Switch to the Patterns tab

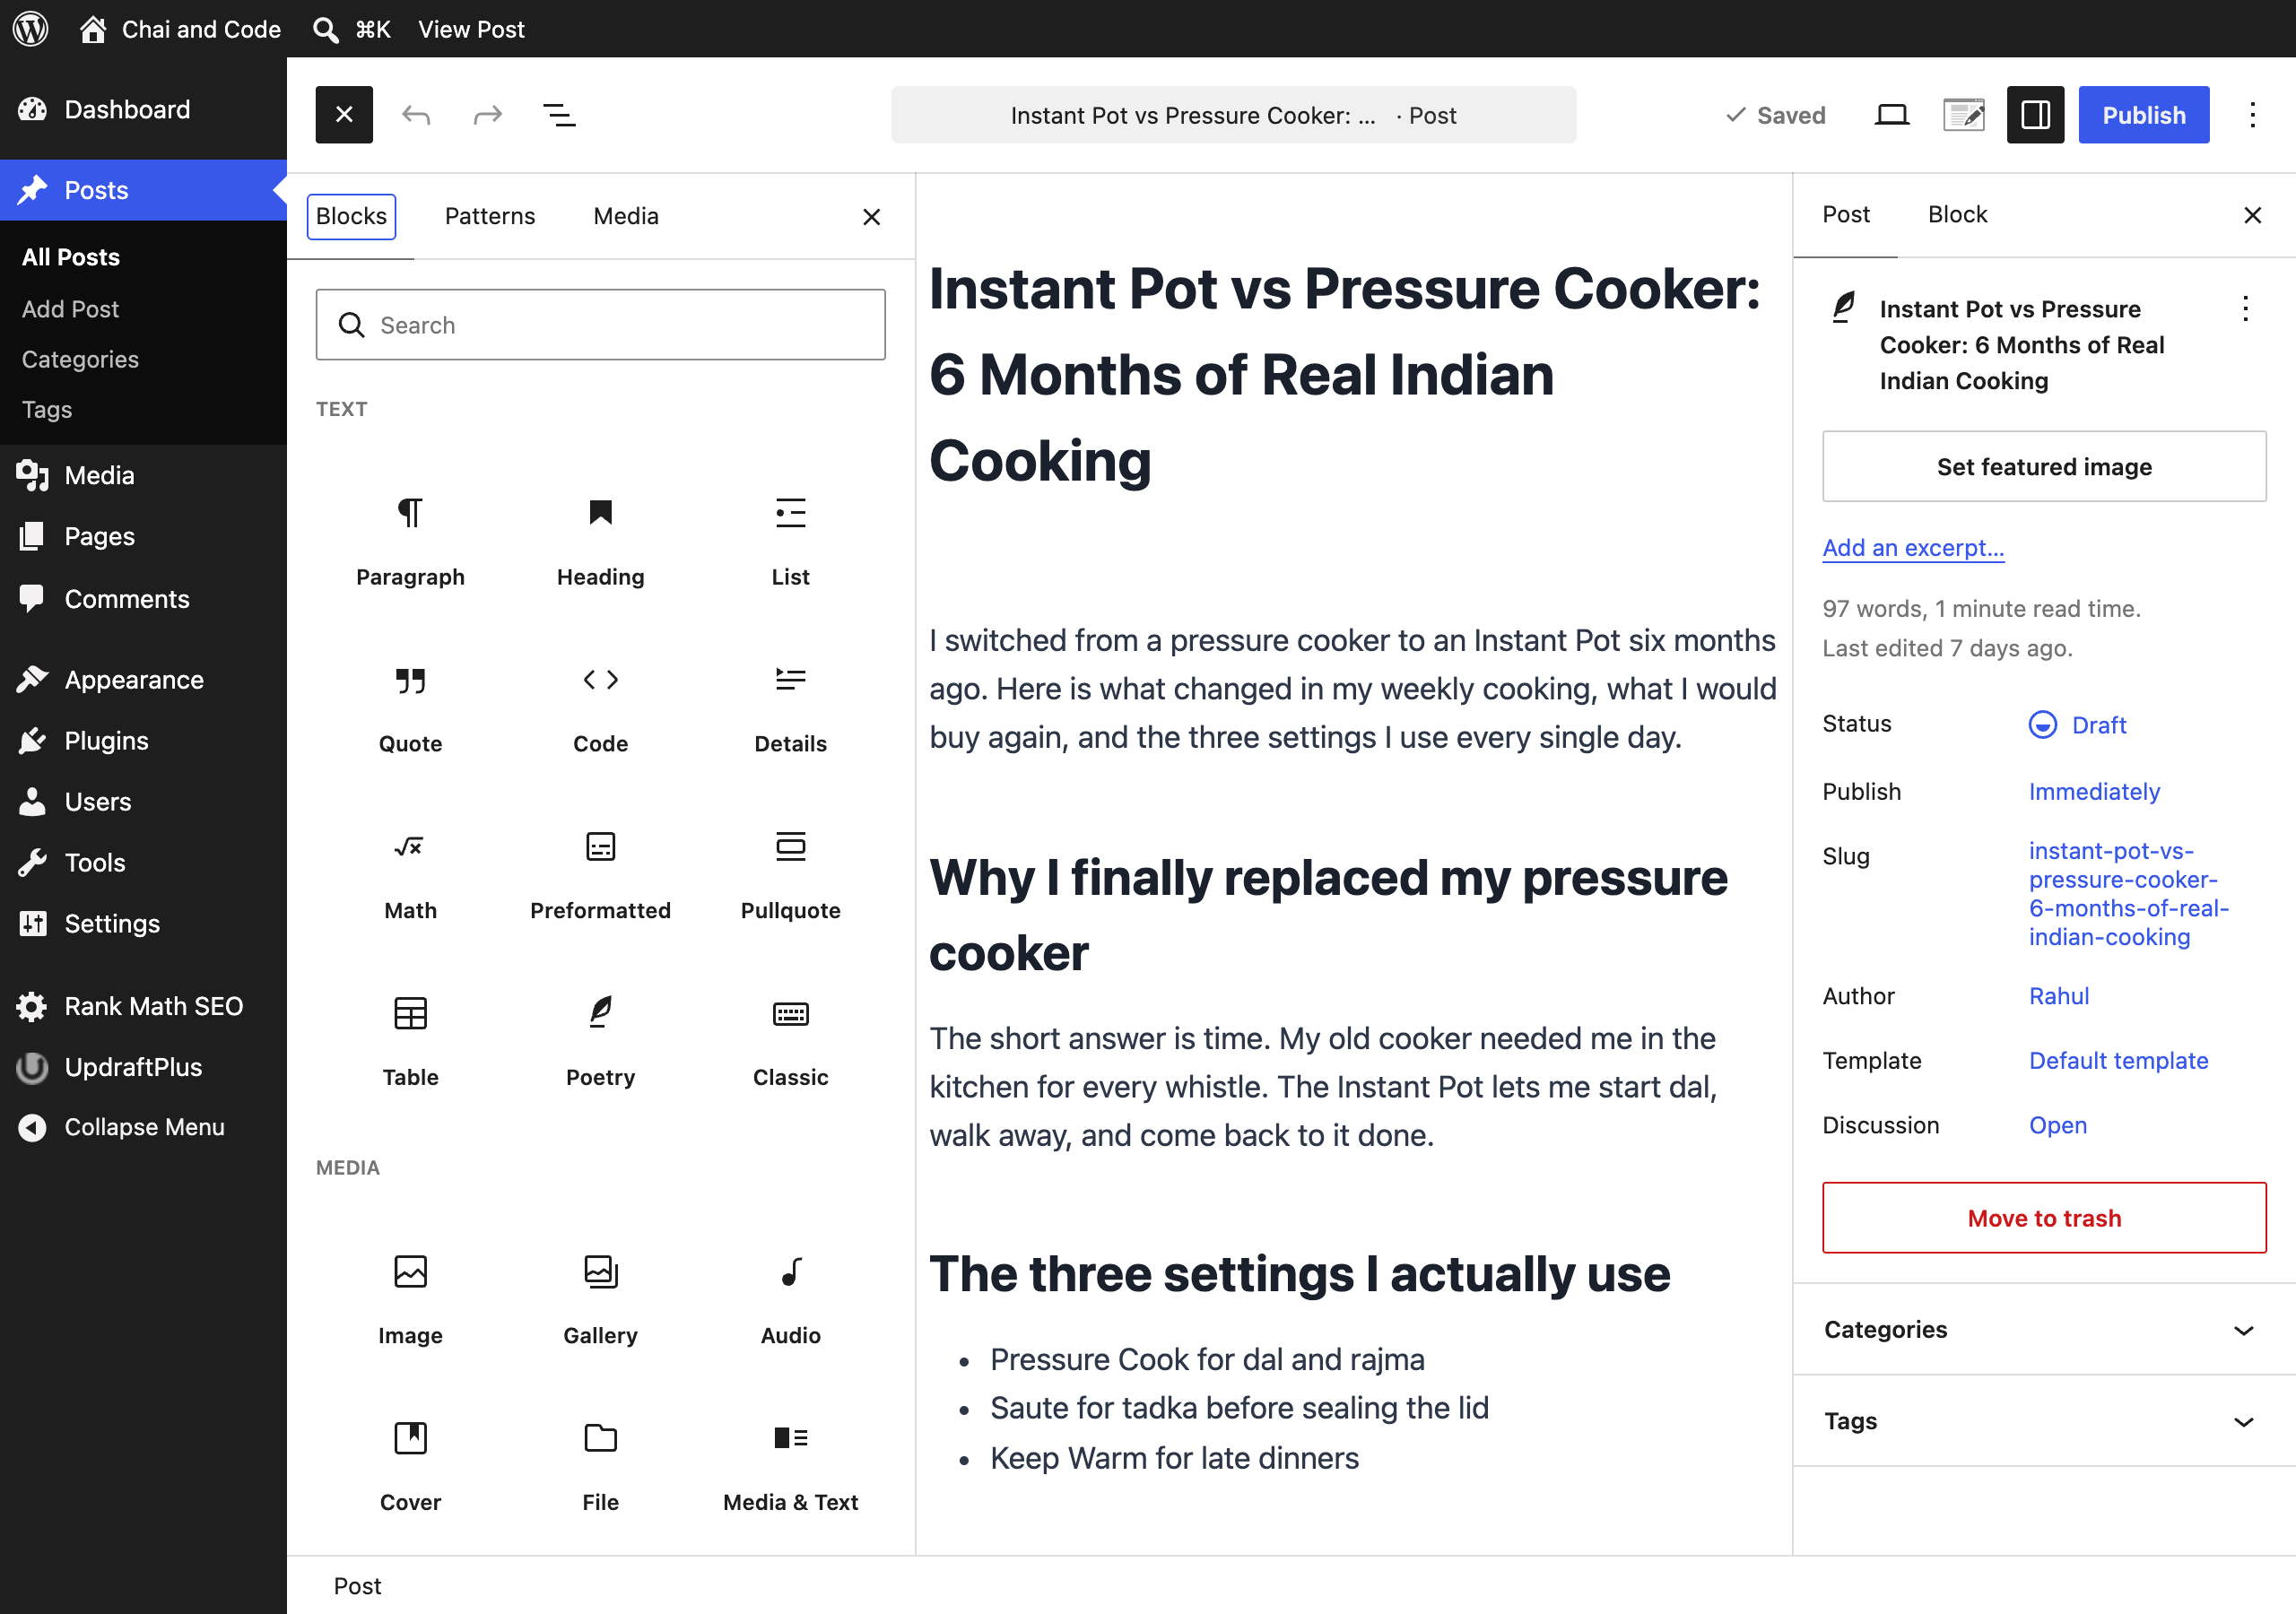click(x=490, y=216)
